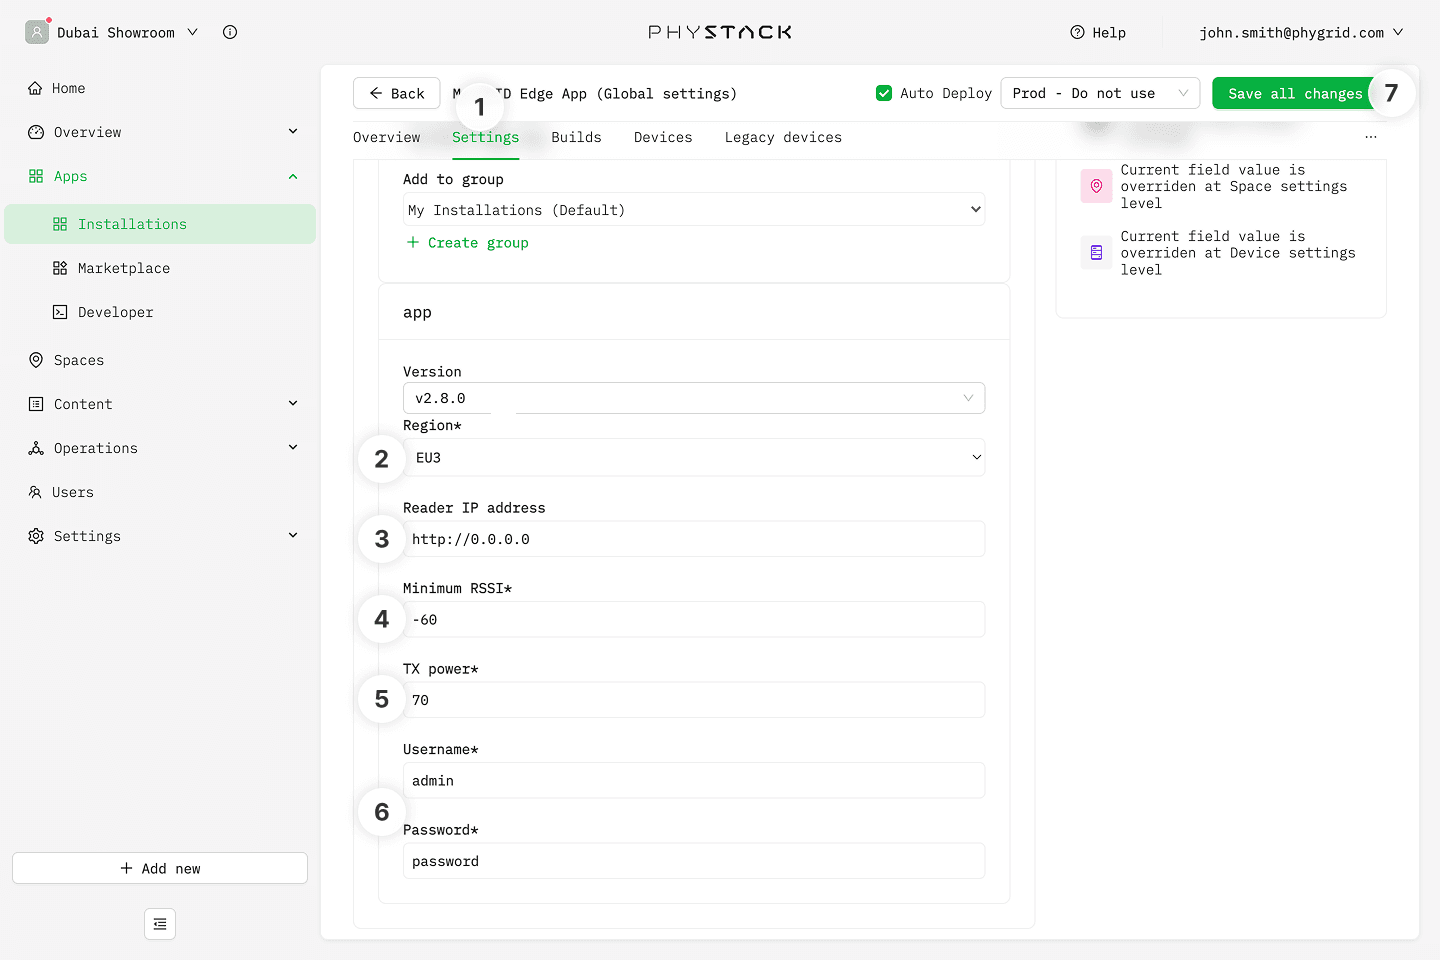Image resolution: width=1440 pixels, height=960 pixels.
Task: Expand the sidebar Settings section chevron
Action: pos(293,536)
